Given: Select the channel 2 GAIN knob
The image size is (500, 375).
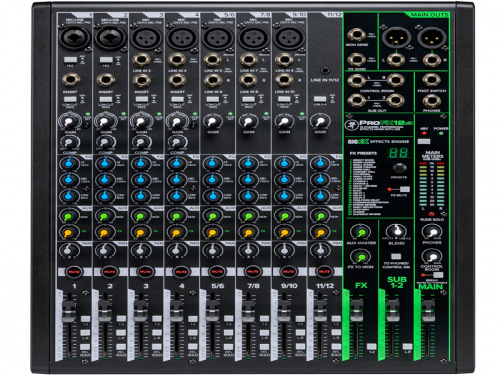Looking at the screenshot, I should [105, 122].
